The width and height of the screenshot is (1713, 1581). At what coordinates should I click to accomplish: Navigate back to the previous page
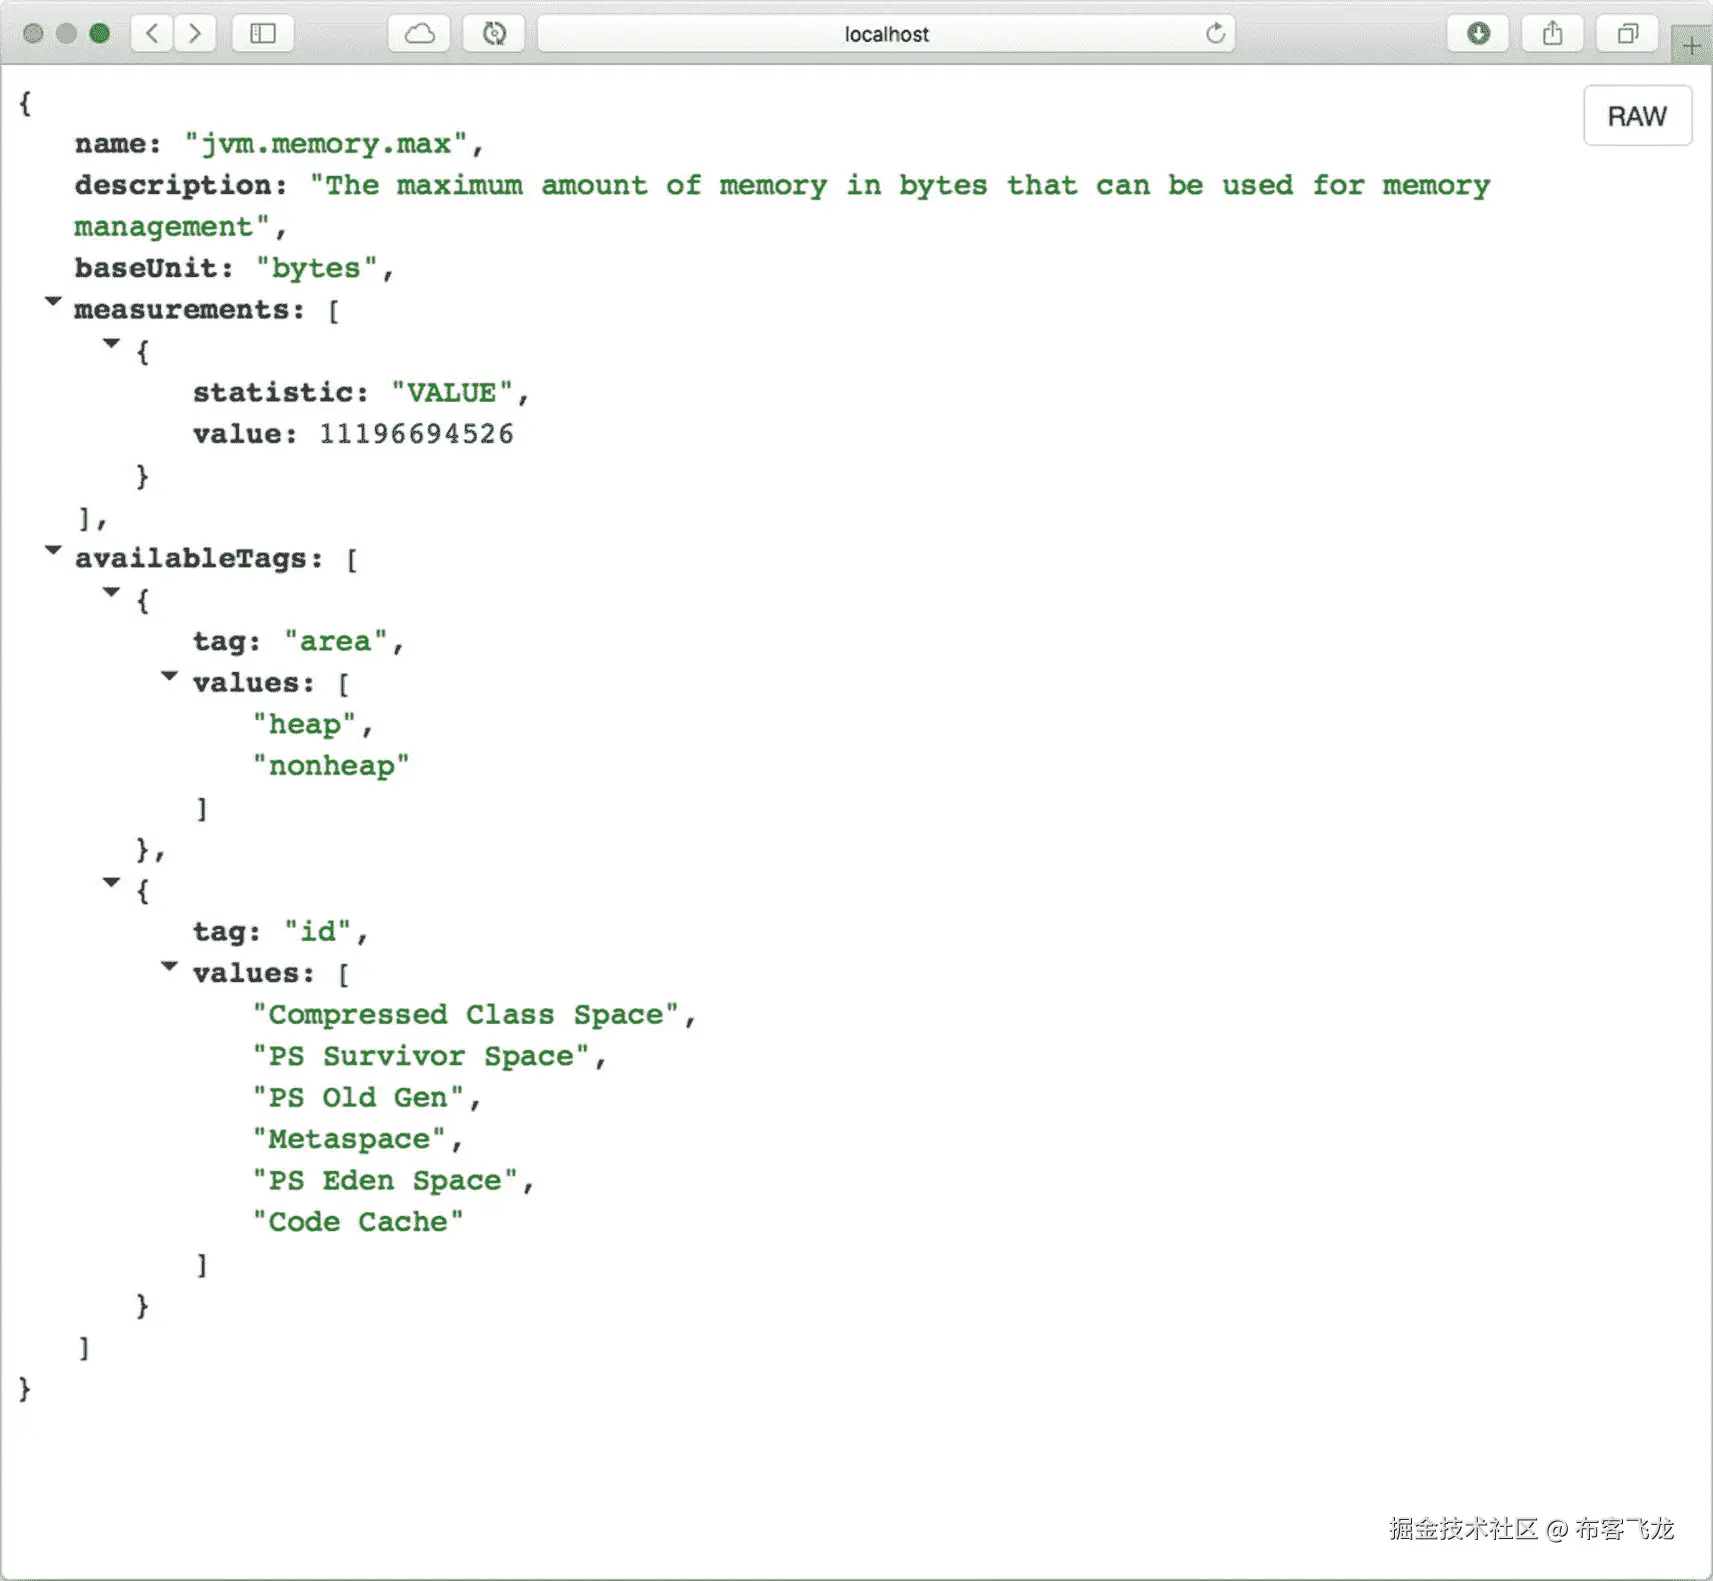pyautogui.click(x=151, y=33)
